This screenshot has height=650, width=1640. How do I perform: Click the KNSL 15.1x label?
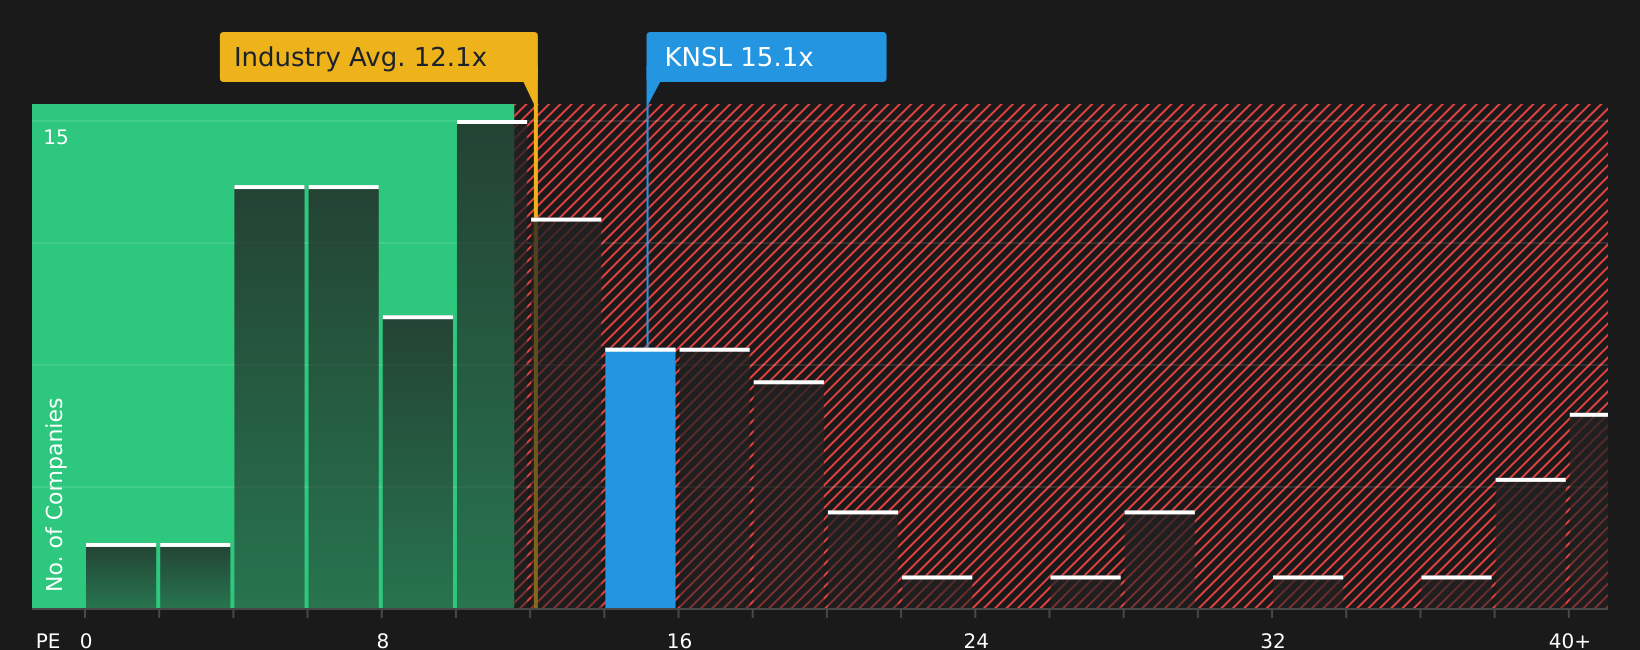click(x=766, y=57)
